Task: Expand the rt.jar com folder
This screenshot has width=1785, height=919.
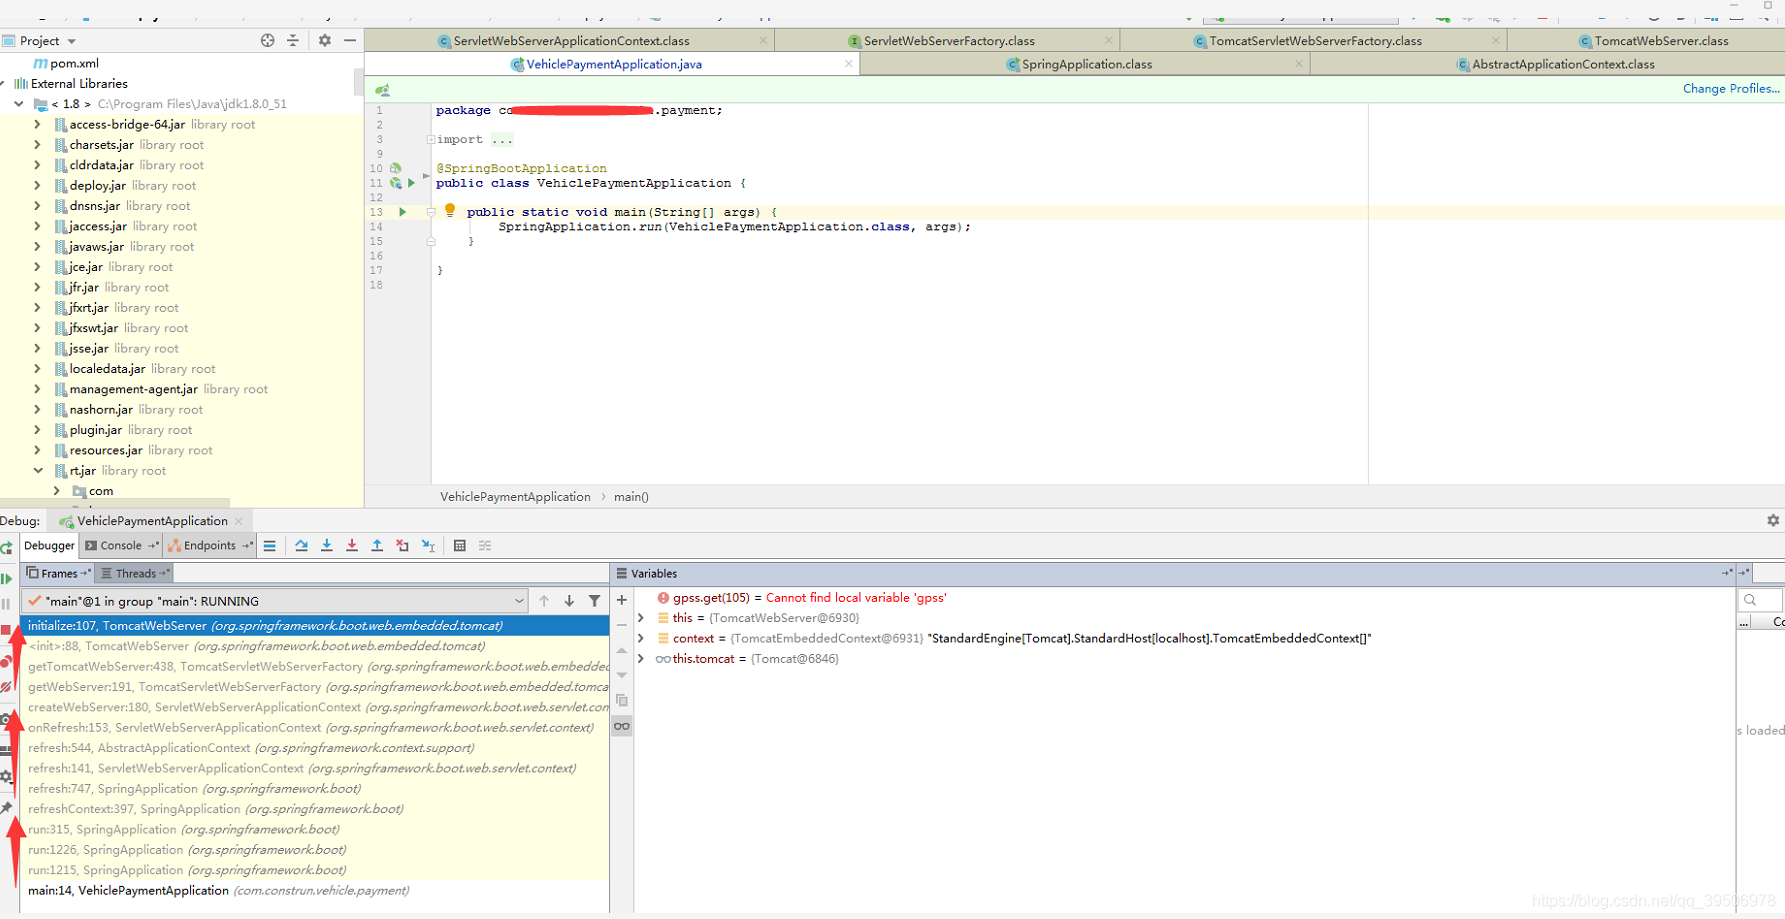Action: click(57, 491)
